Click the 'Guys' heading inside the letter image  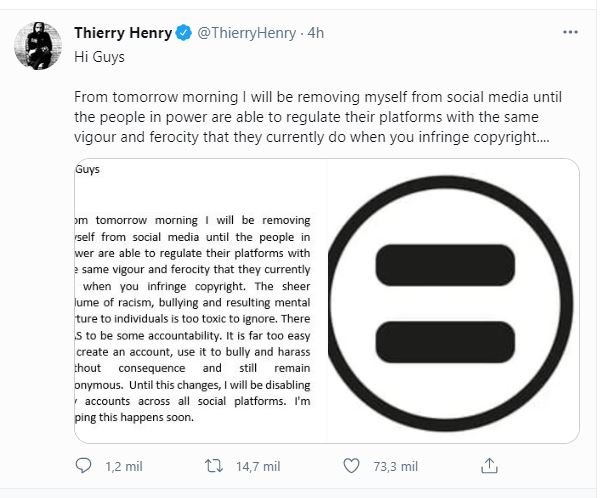click(x=89, y=169)
